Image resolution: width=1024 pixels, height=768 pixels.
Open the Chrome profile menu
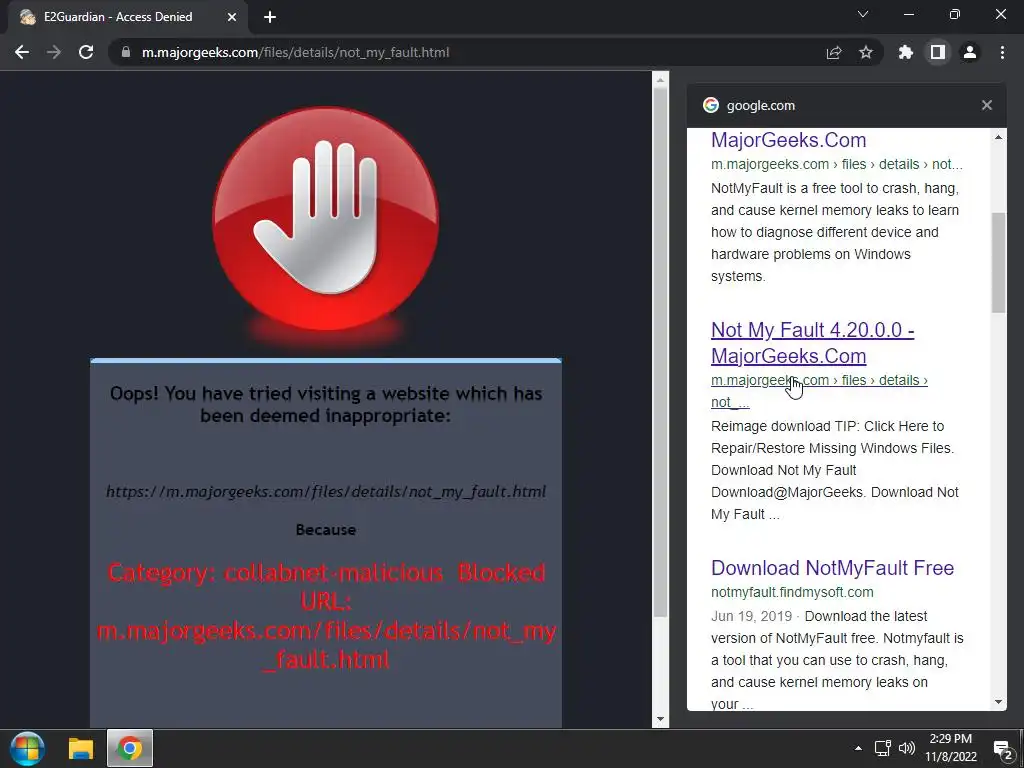click(x=970, y=52)
